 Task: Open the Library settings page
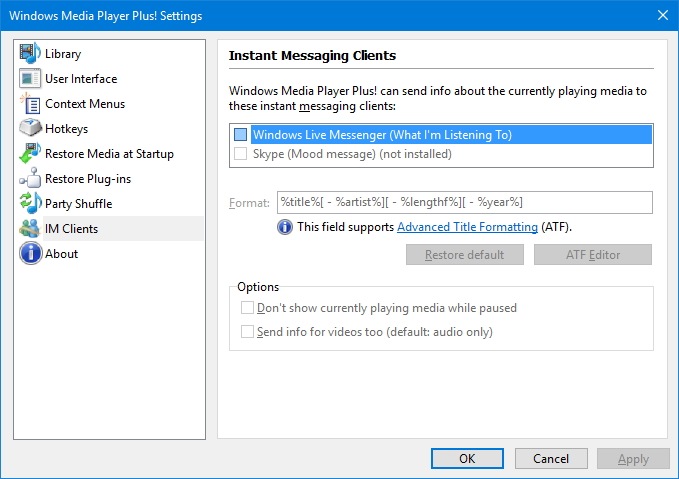(x=63, y=54)
